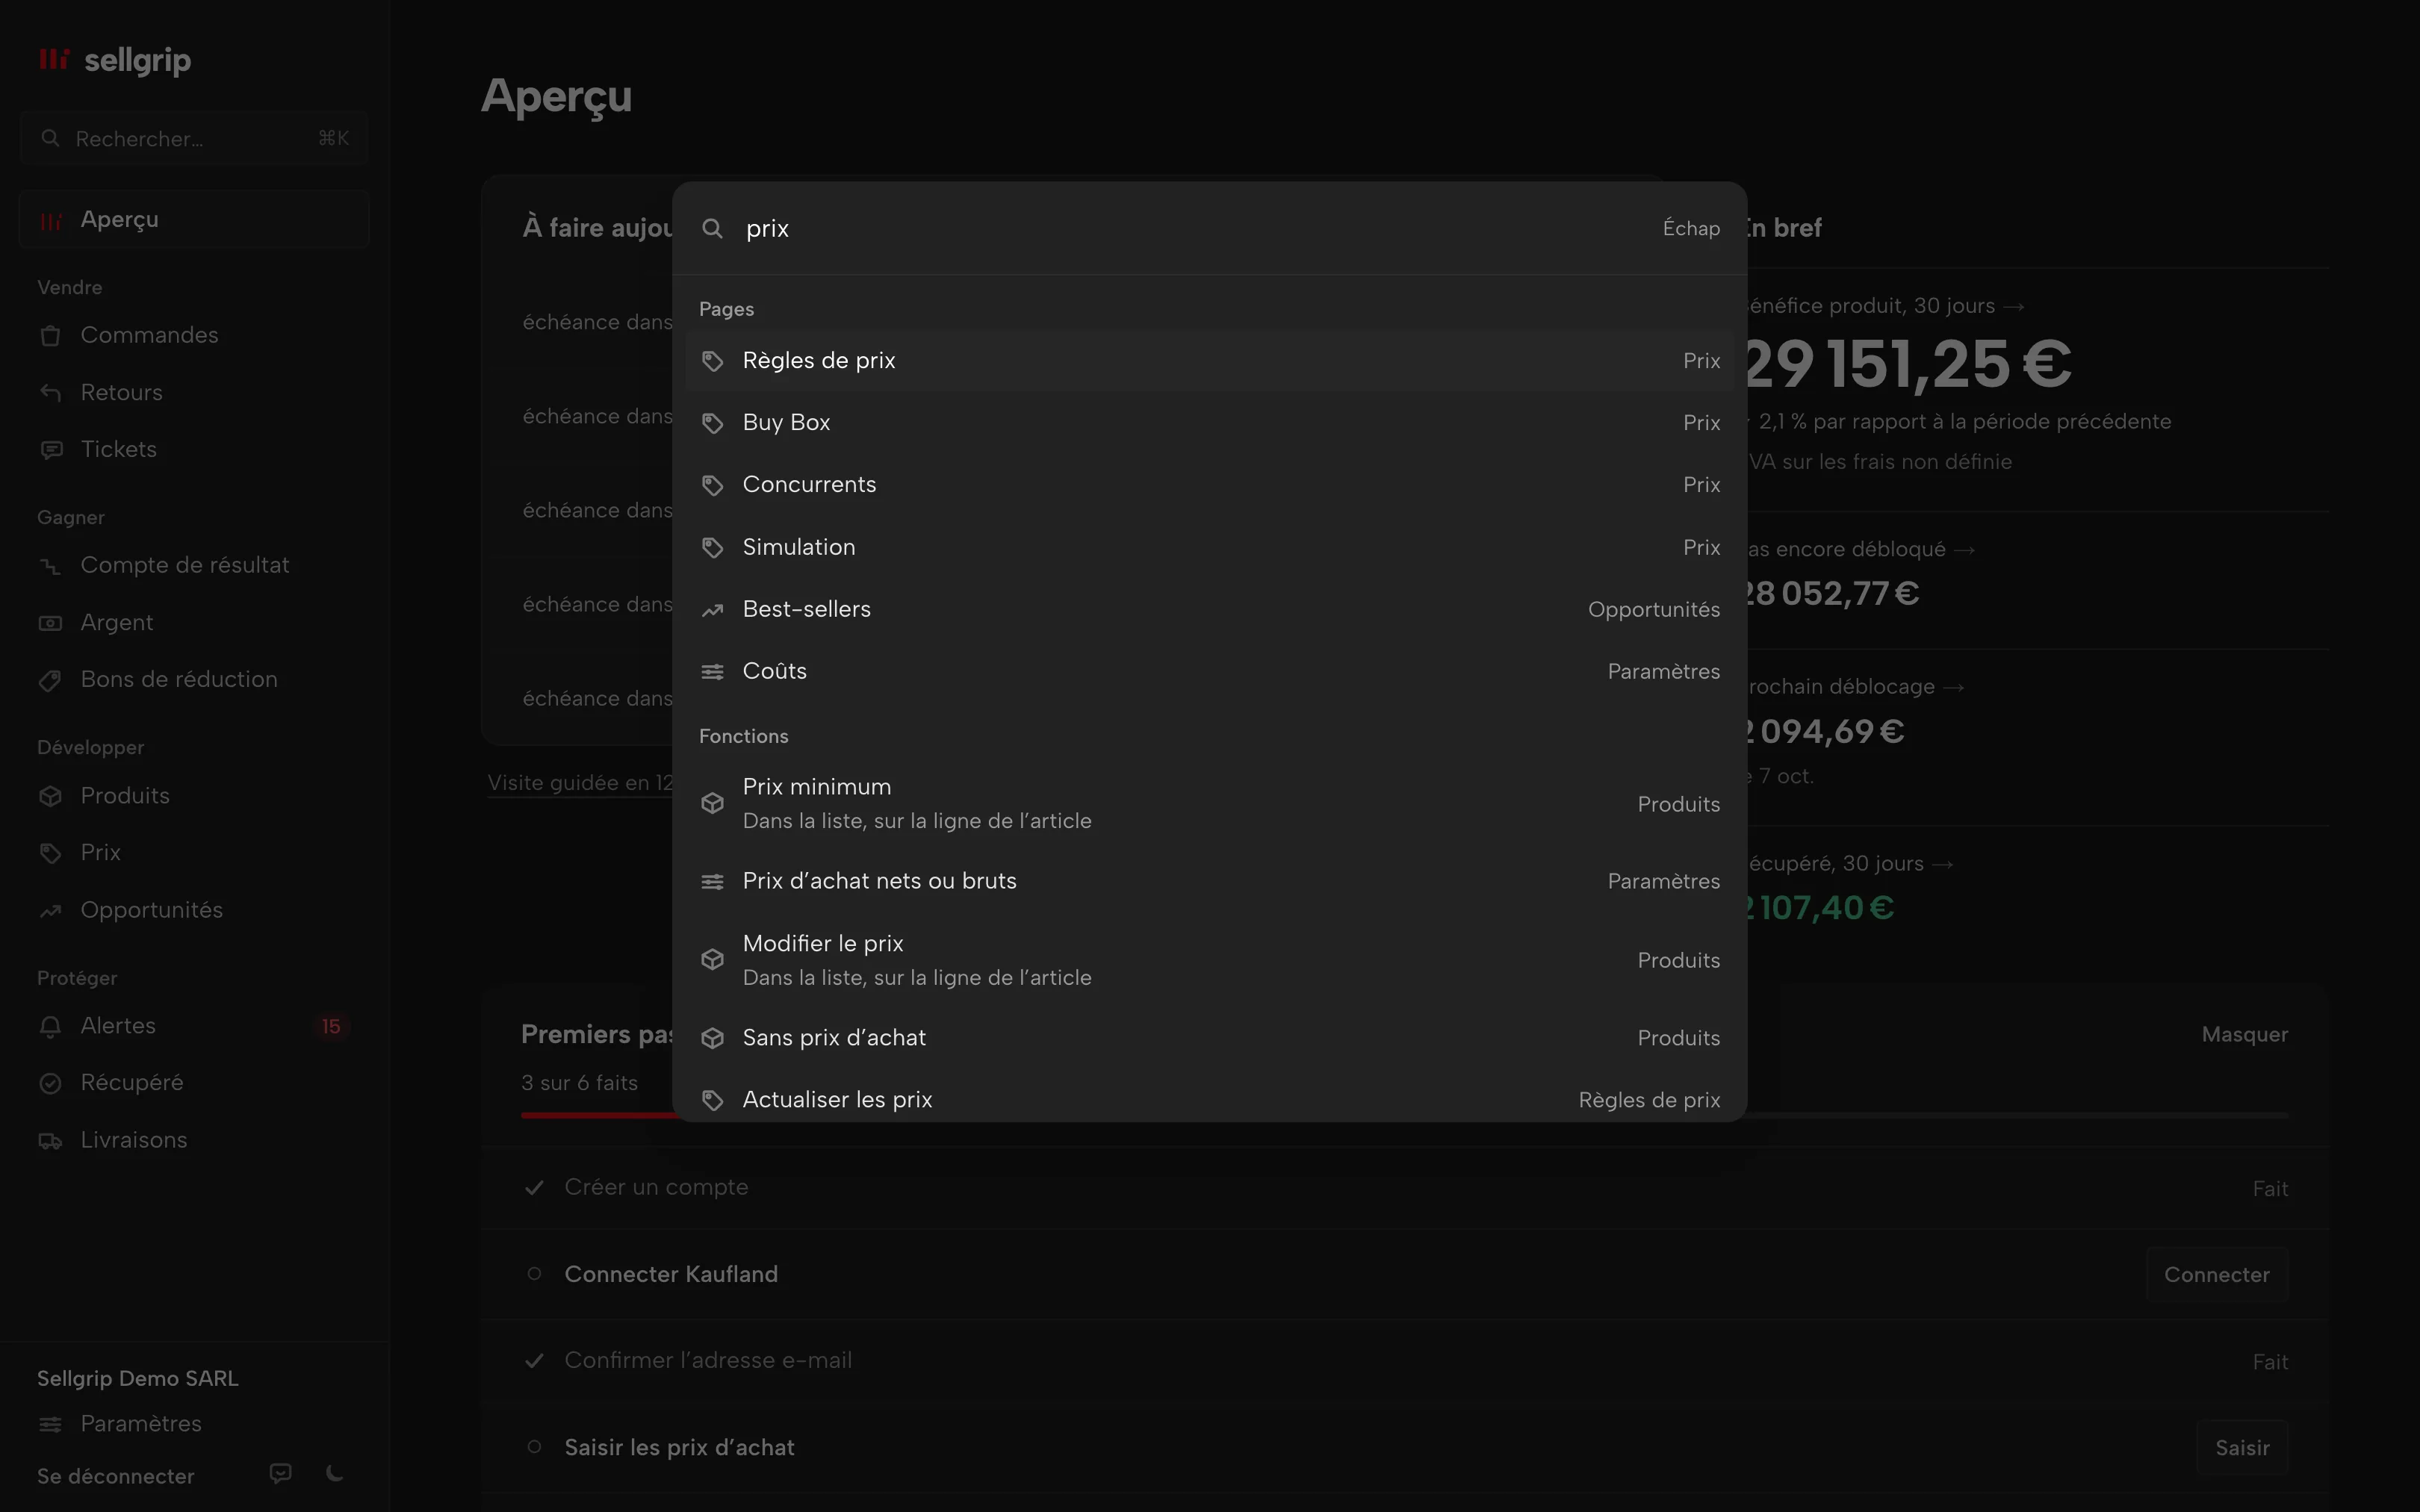The image size is (2420, 1512).
Task: Click Sellgrip Demo SARL account name
Action: click(138, 1378)
